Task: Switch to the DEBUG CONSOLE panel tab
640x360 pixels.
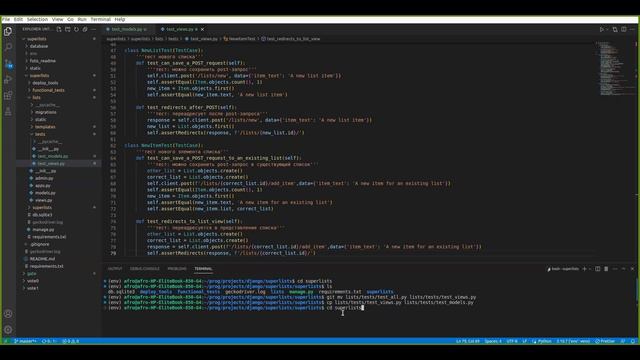Action: click(144, 269)
